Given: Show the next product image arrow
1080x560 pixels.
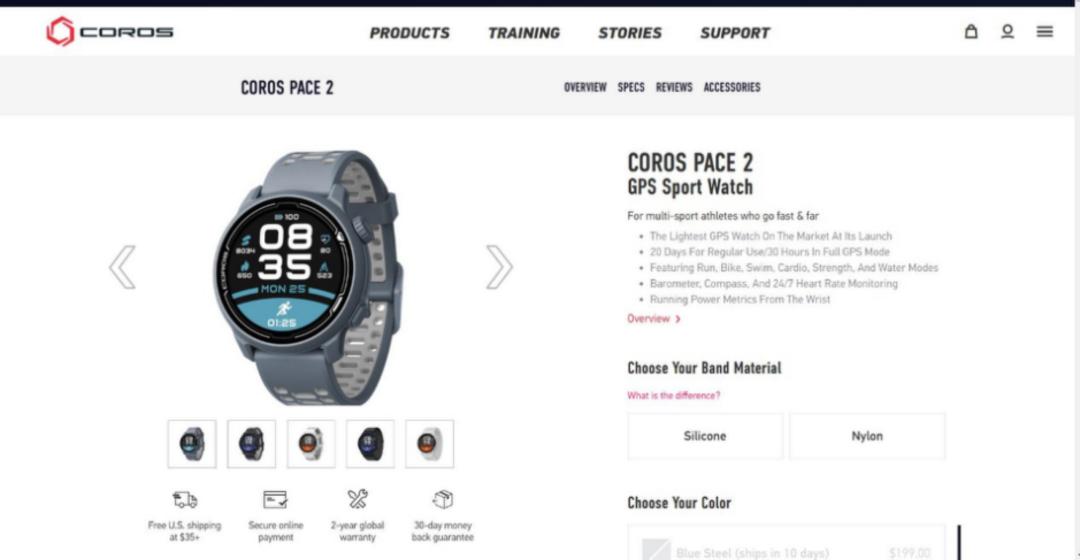Looking at the screenshot, I should [x=499, y=267].
